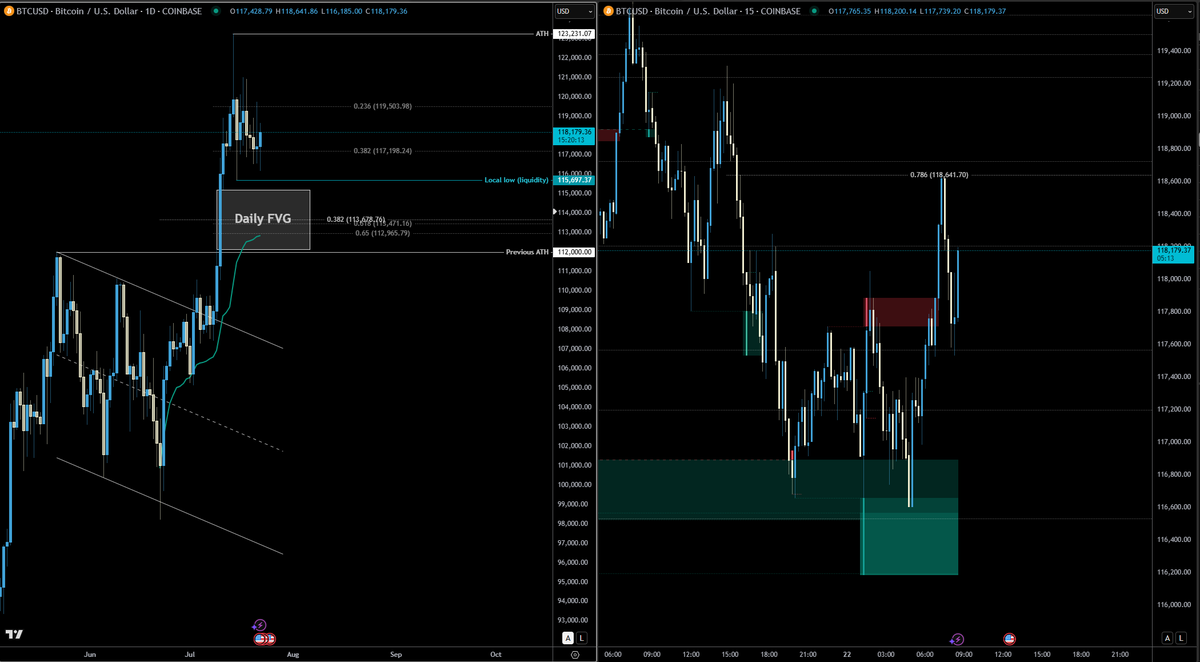
Task: Click the current price tag on 15-minute chart
Action: coord(1174,254)
